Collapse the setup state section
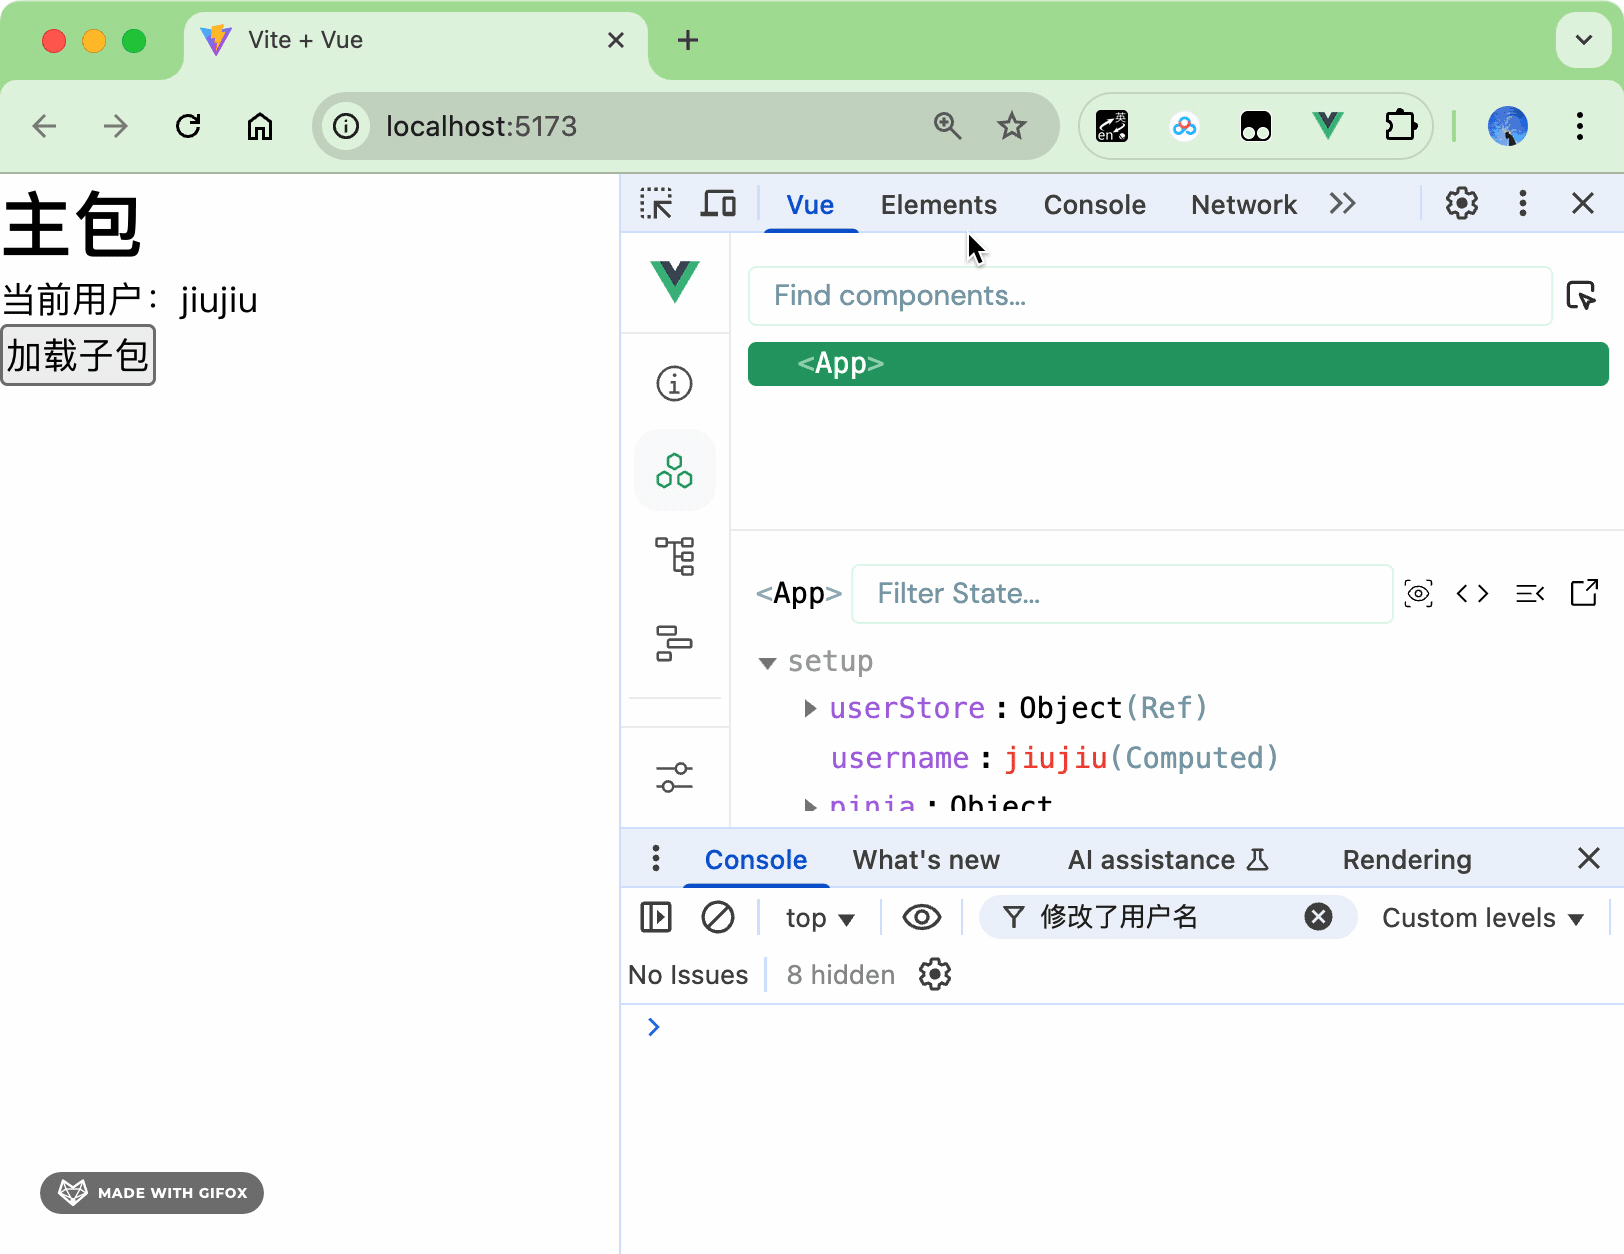This screenshot has width=1624, height=1254. (x=768, y=663)
